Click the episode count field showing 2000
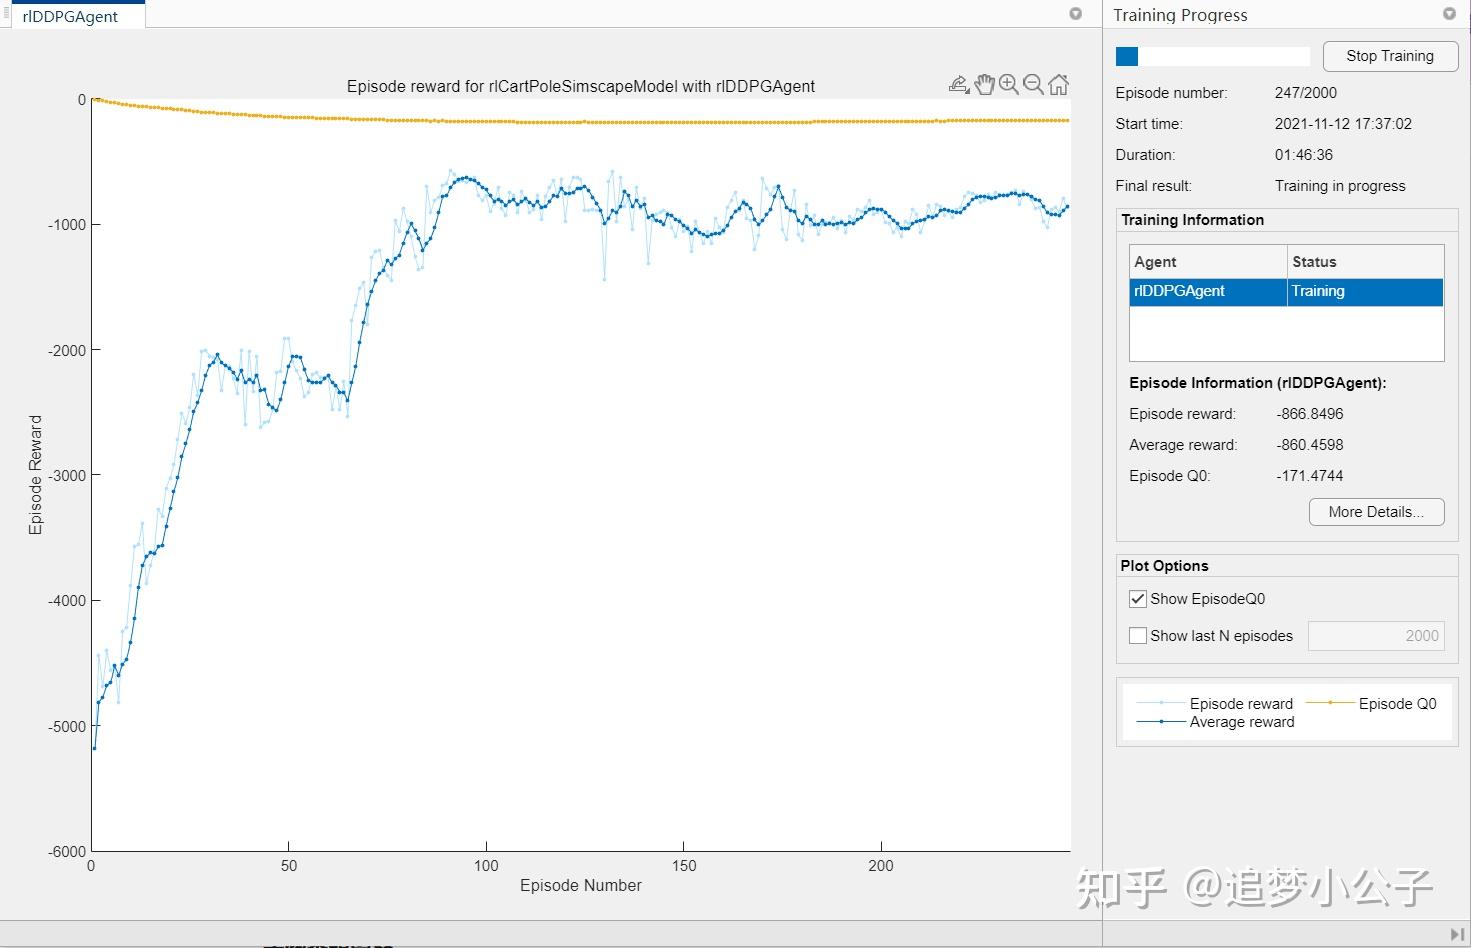 (x=1376, y=635)
